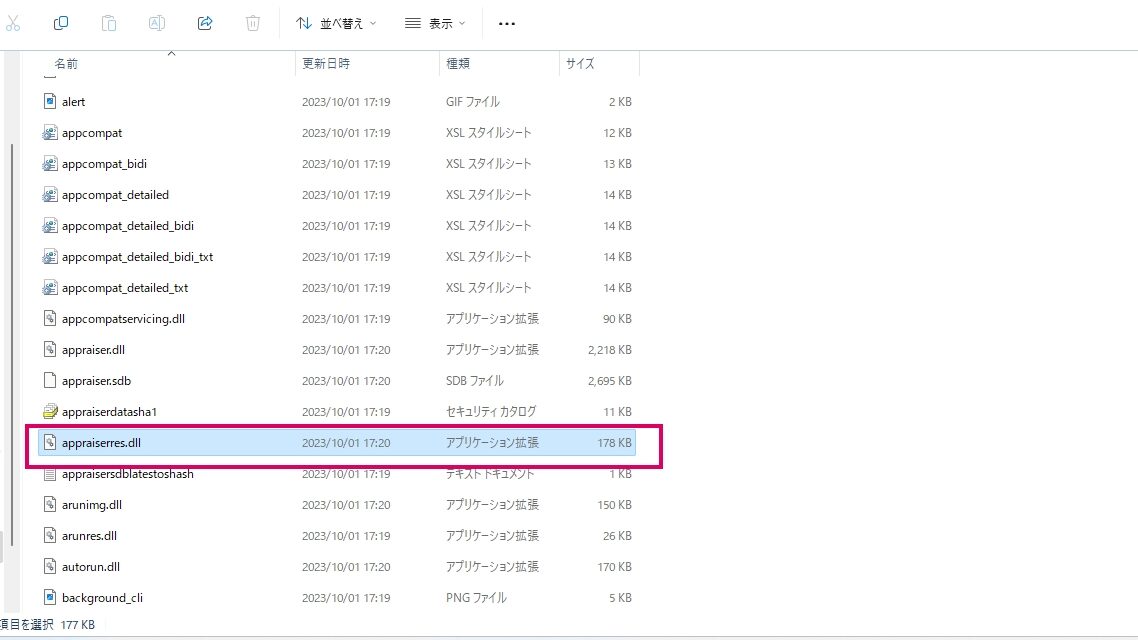Click the セキュリティ カタログ type cell
Screen dimensions: 1138x640
pos(491,411)
